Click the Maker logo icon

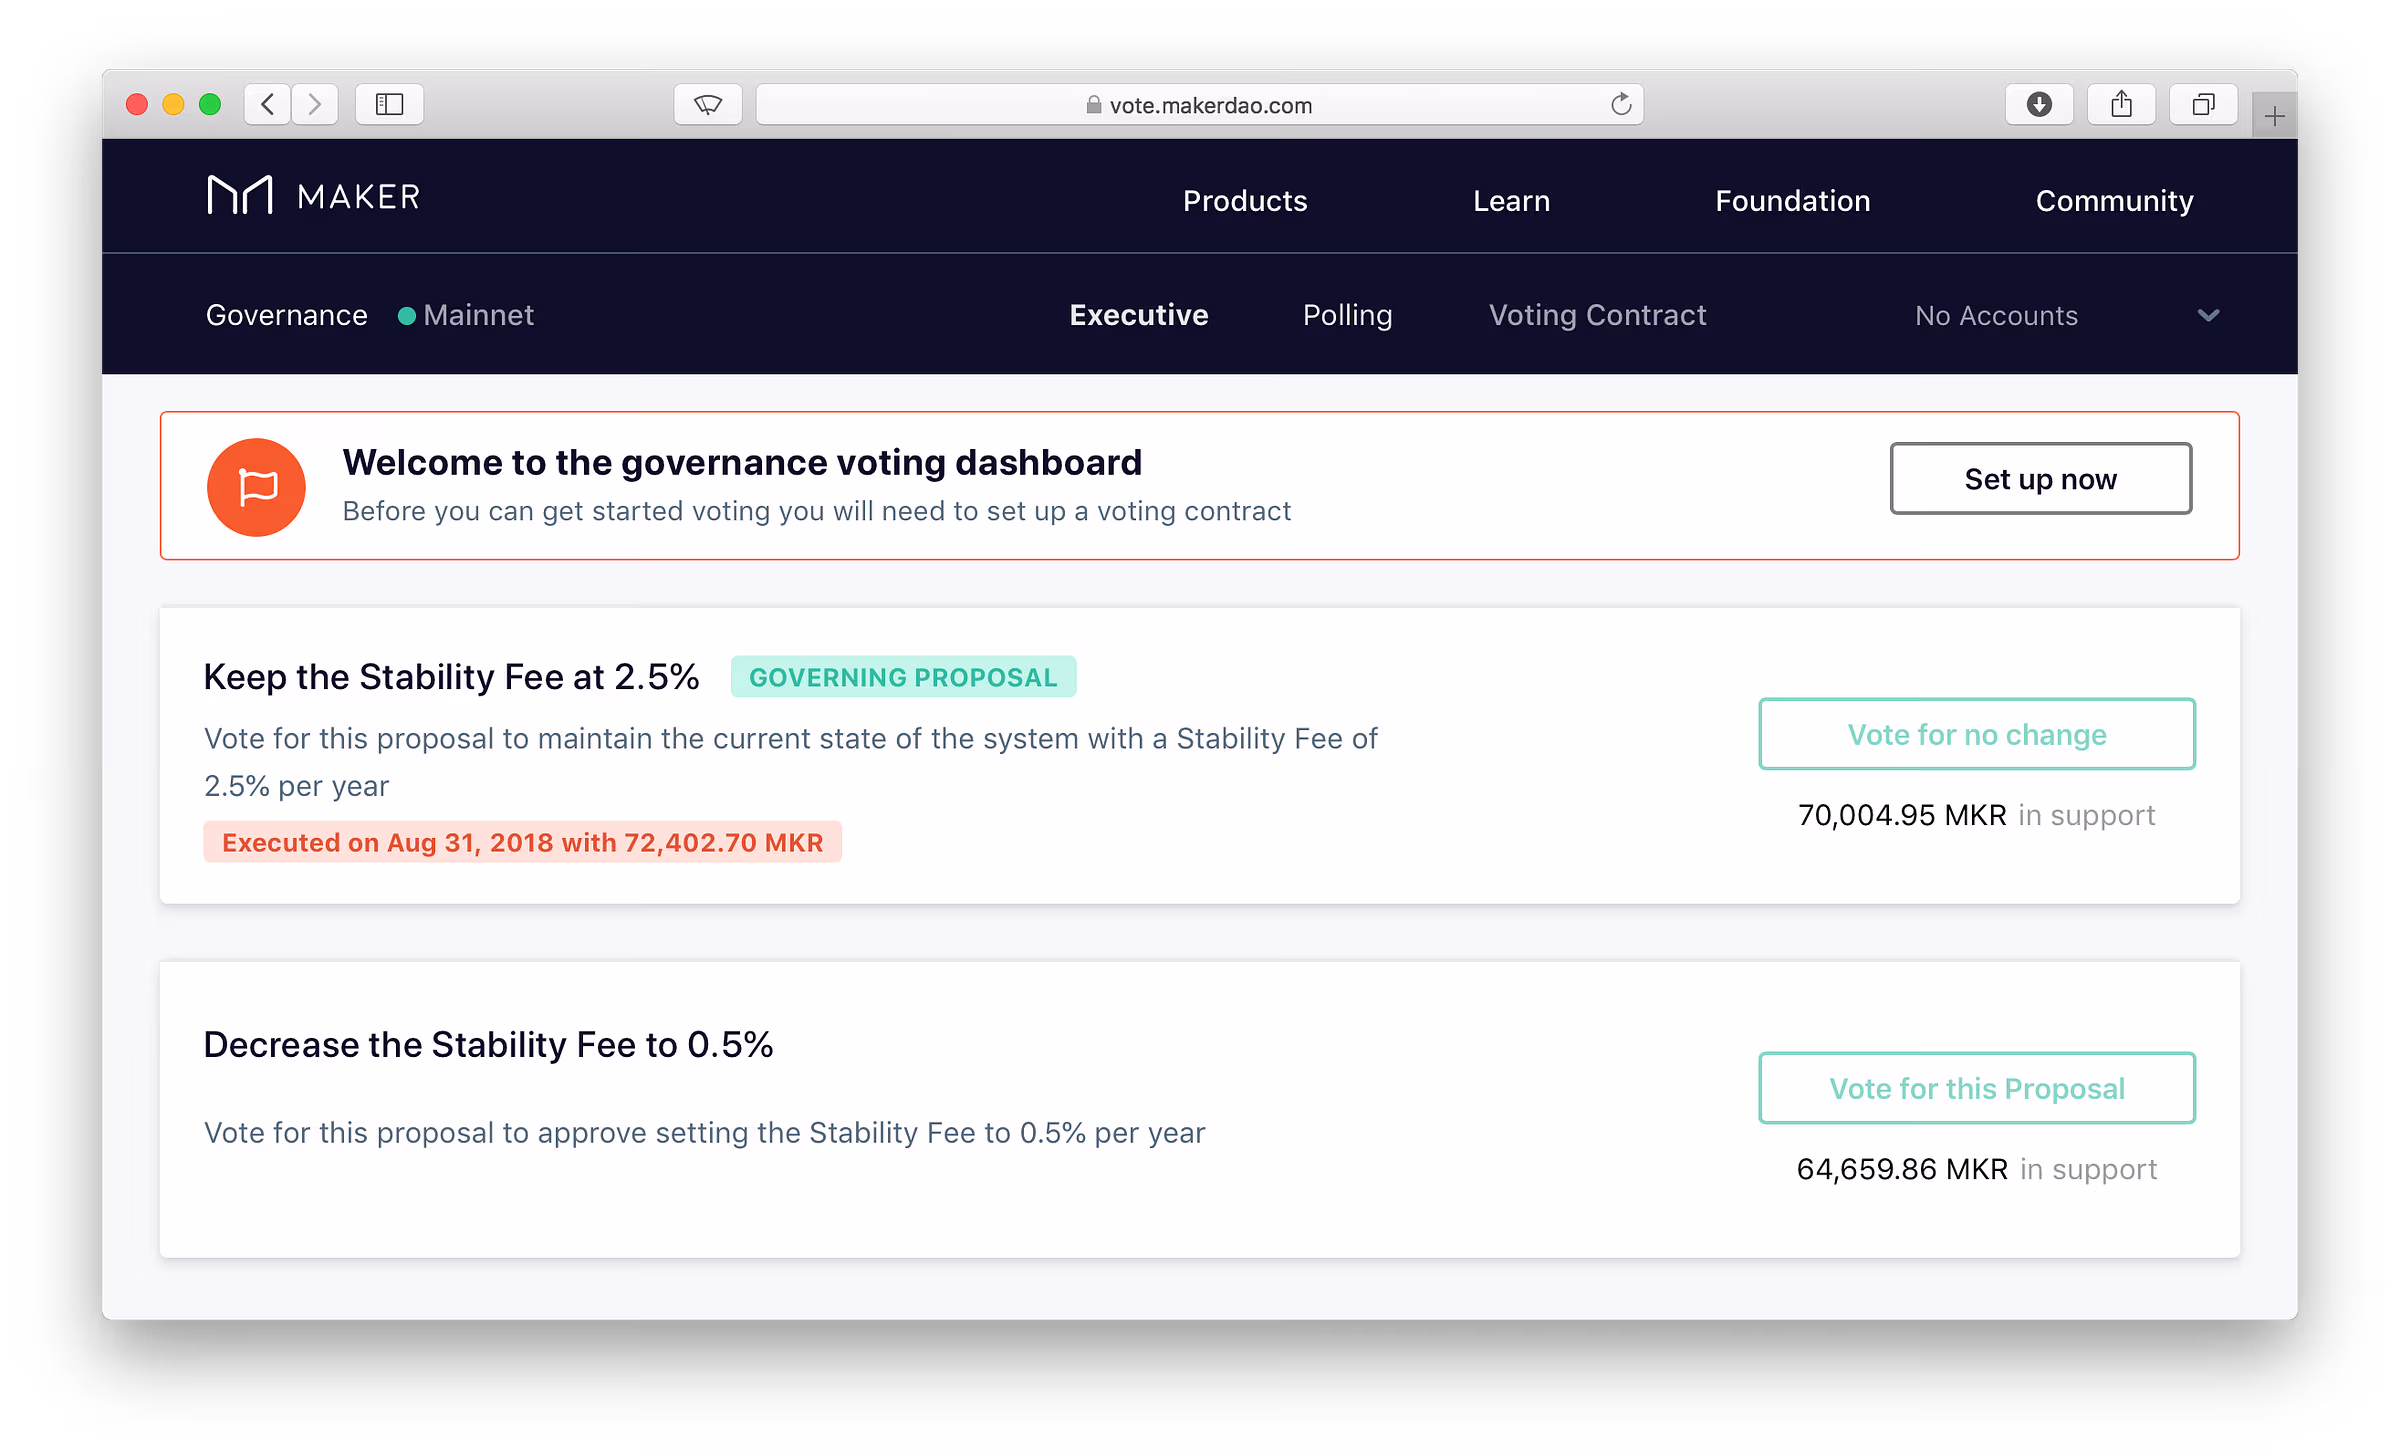pyautogui.click(x=240, y=196)
